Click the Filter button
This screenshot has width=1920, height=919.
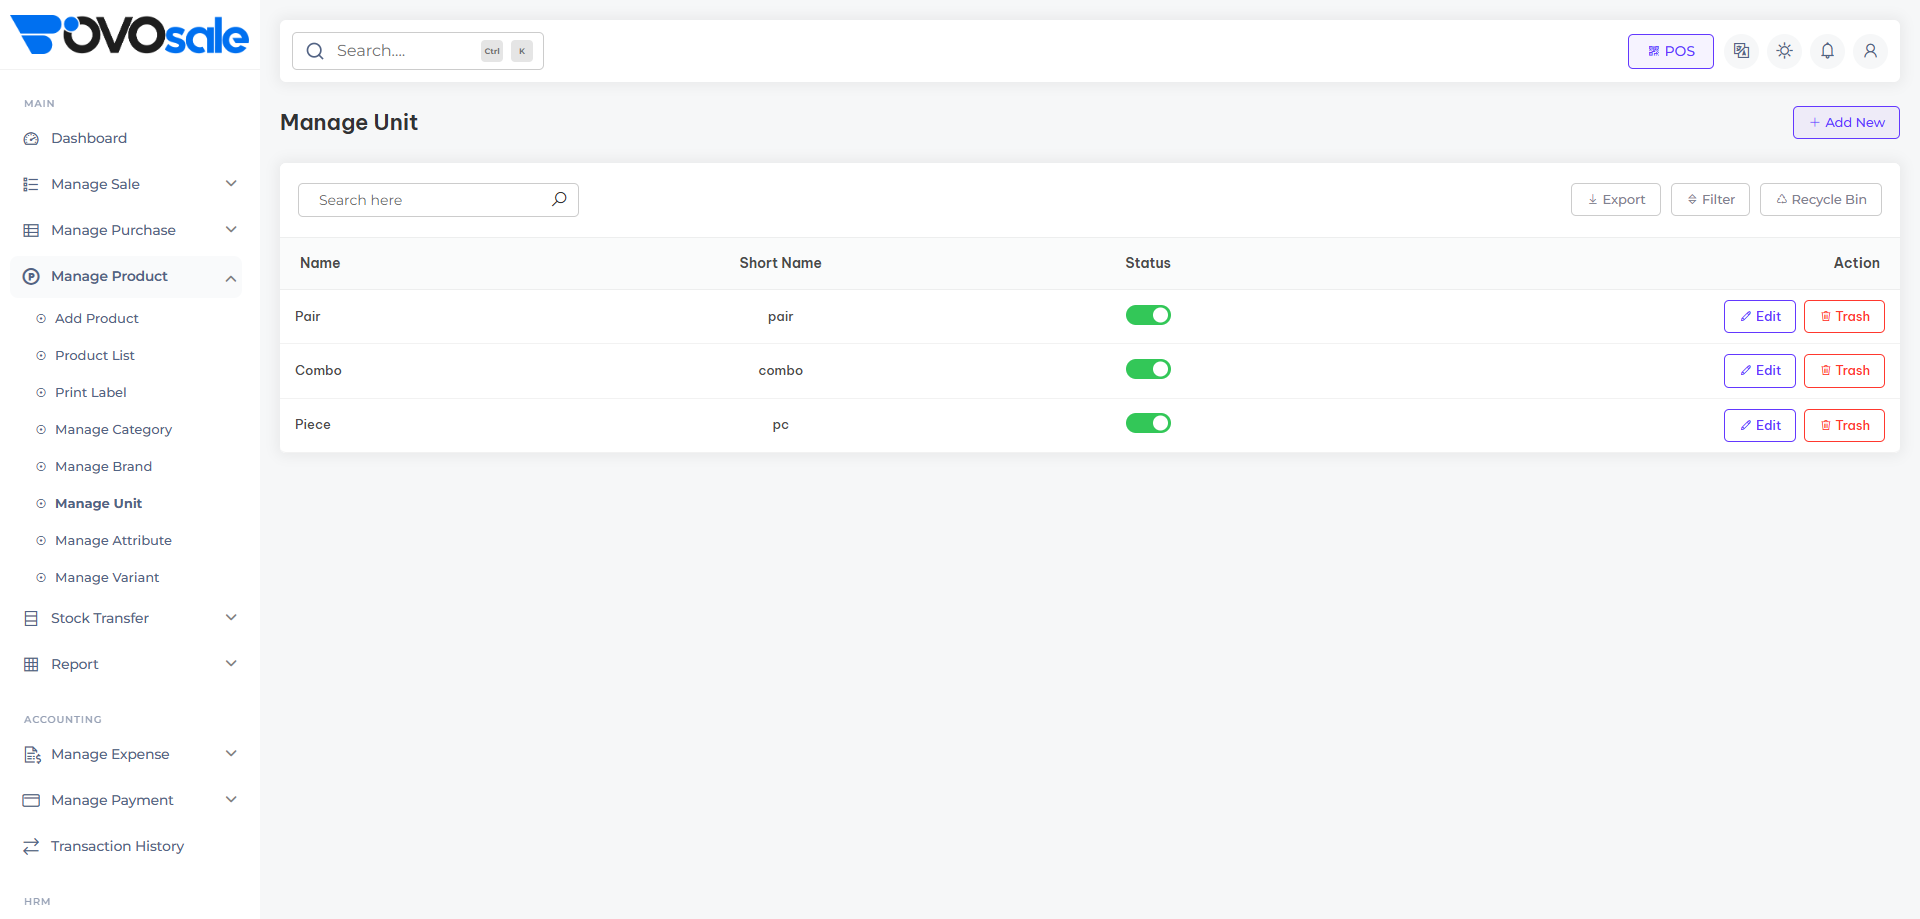click(x=1710, y=200)
